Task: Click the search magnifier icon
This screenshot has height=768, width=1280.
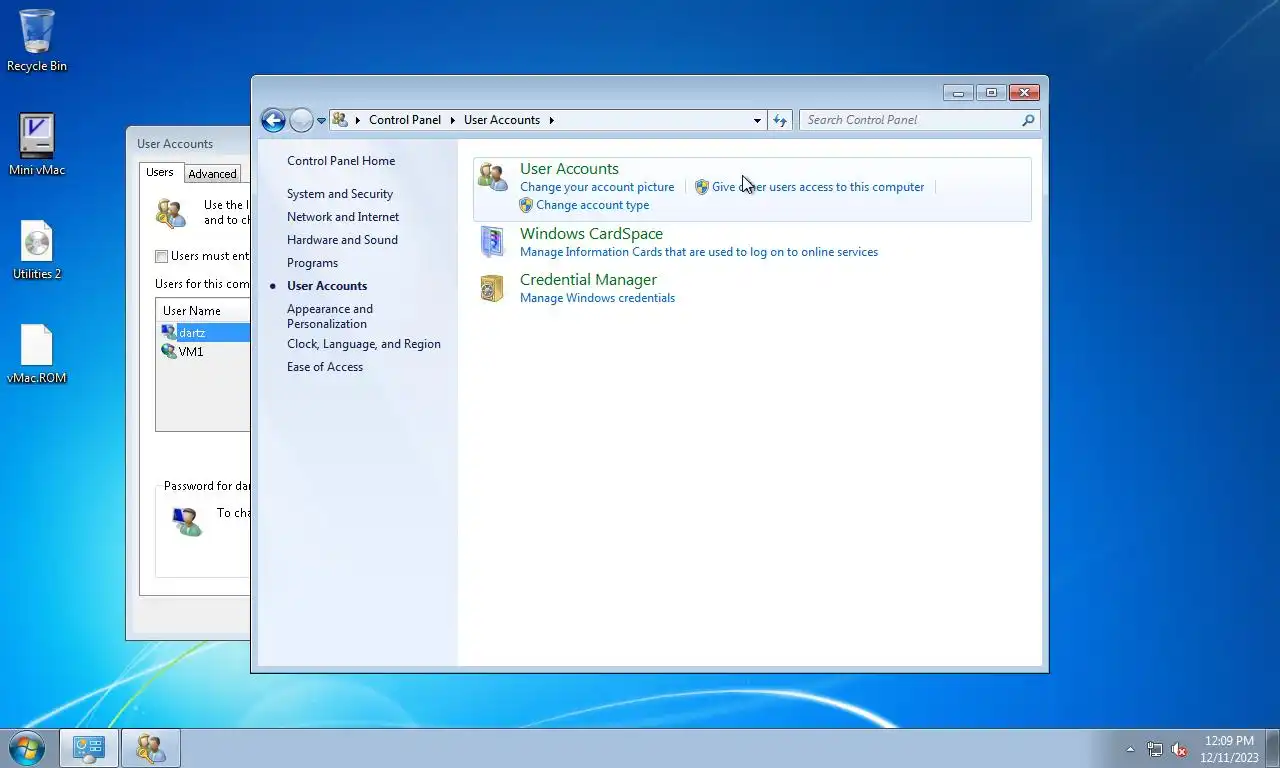Action: [1028, 120]
